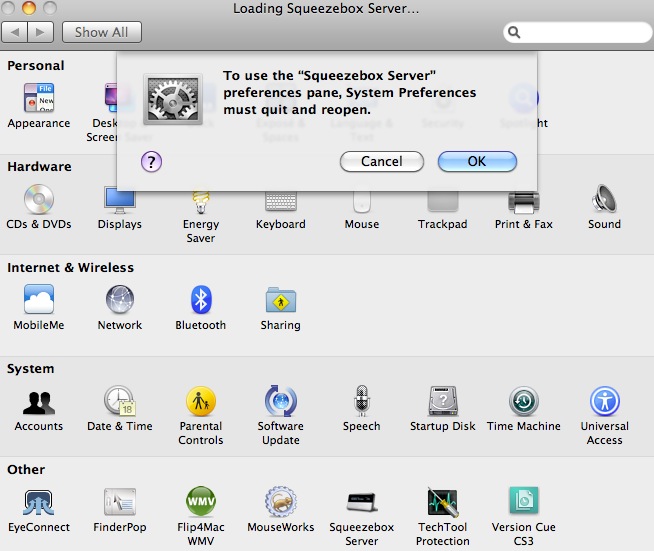Open Time Machine preferences
Image resolution: width=654 pixels, height=551 pixels.
click(x=523, y=402)
